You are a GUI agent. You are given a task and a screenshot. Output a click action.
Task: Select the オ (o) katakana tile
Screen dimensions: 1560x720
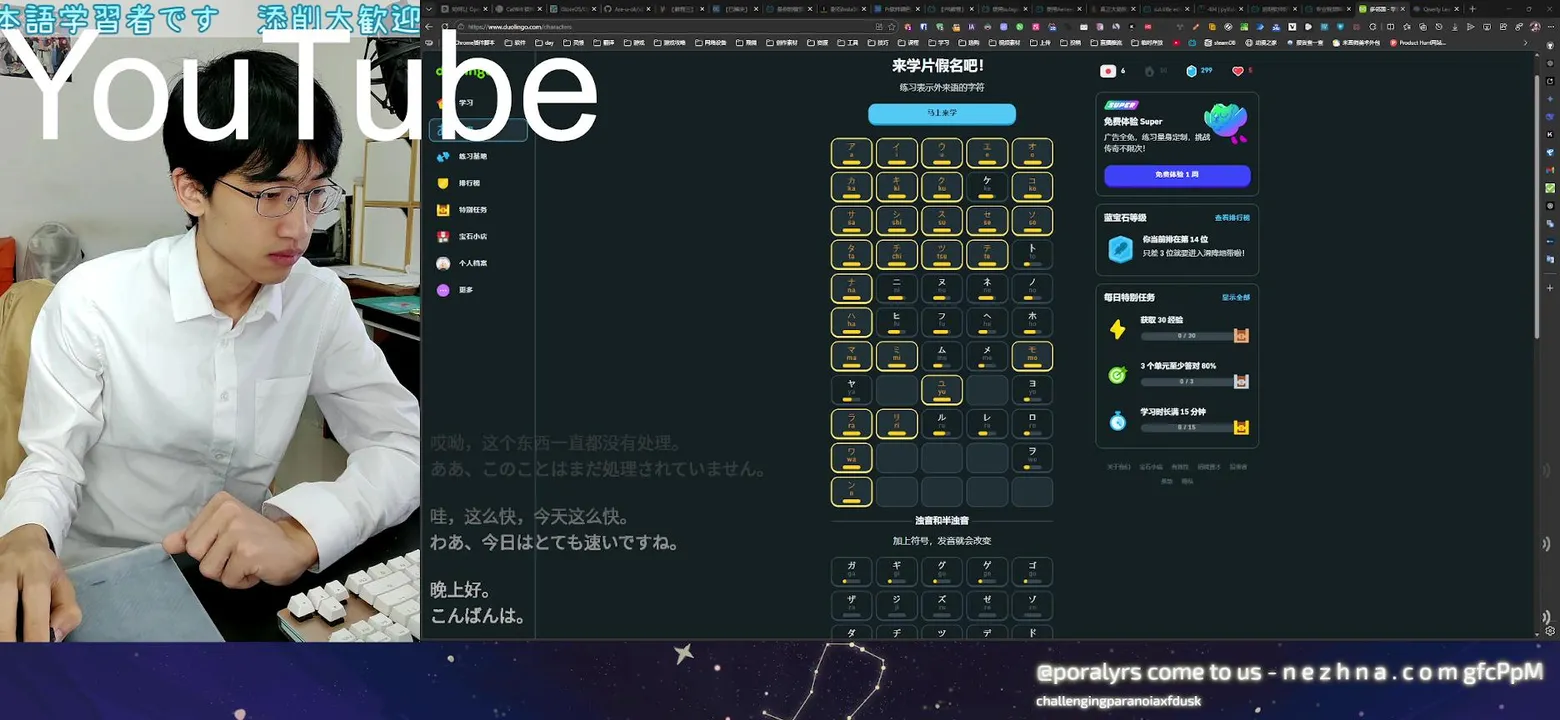(x=1032, y=152)
